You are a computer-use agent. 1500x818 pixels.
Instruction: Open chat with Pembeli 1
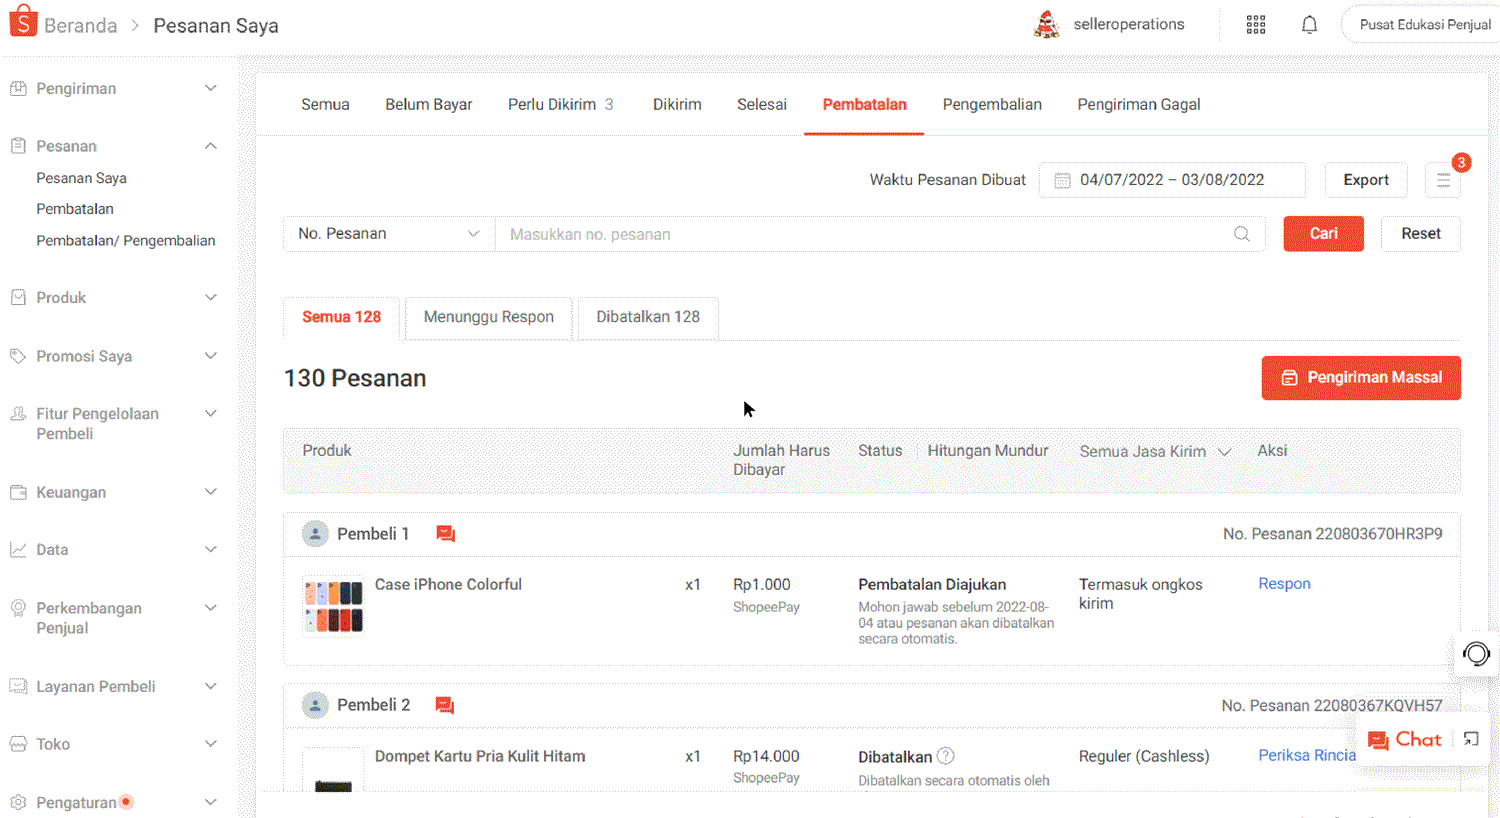click(445, 533)
